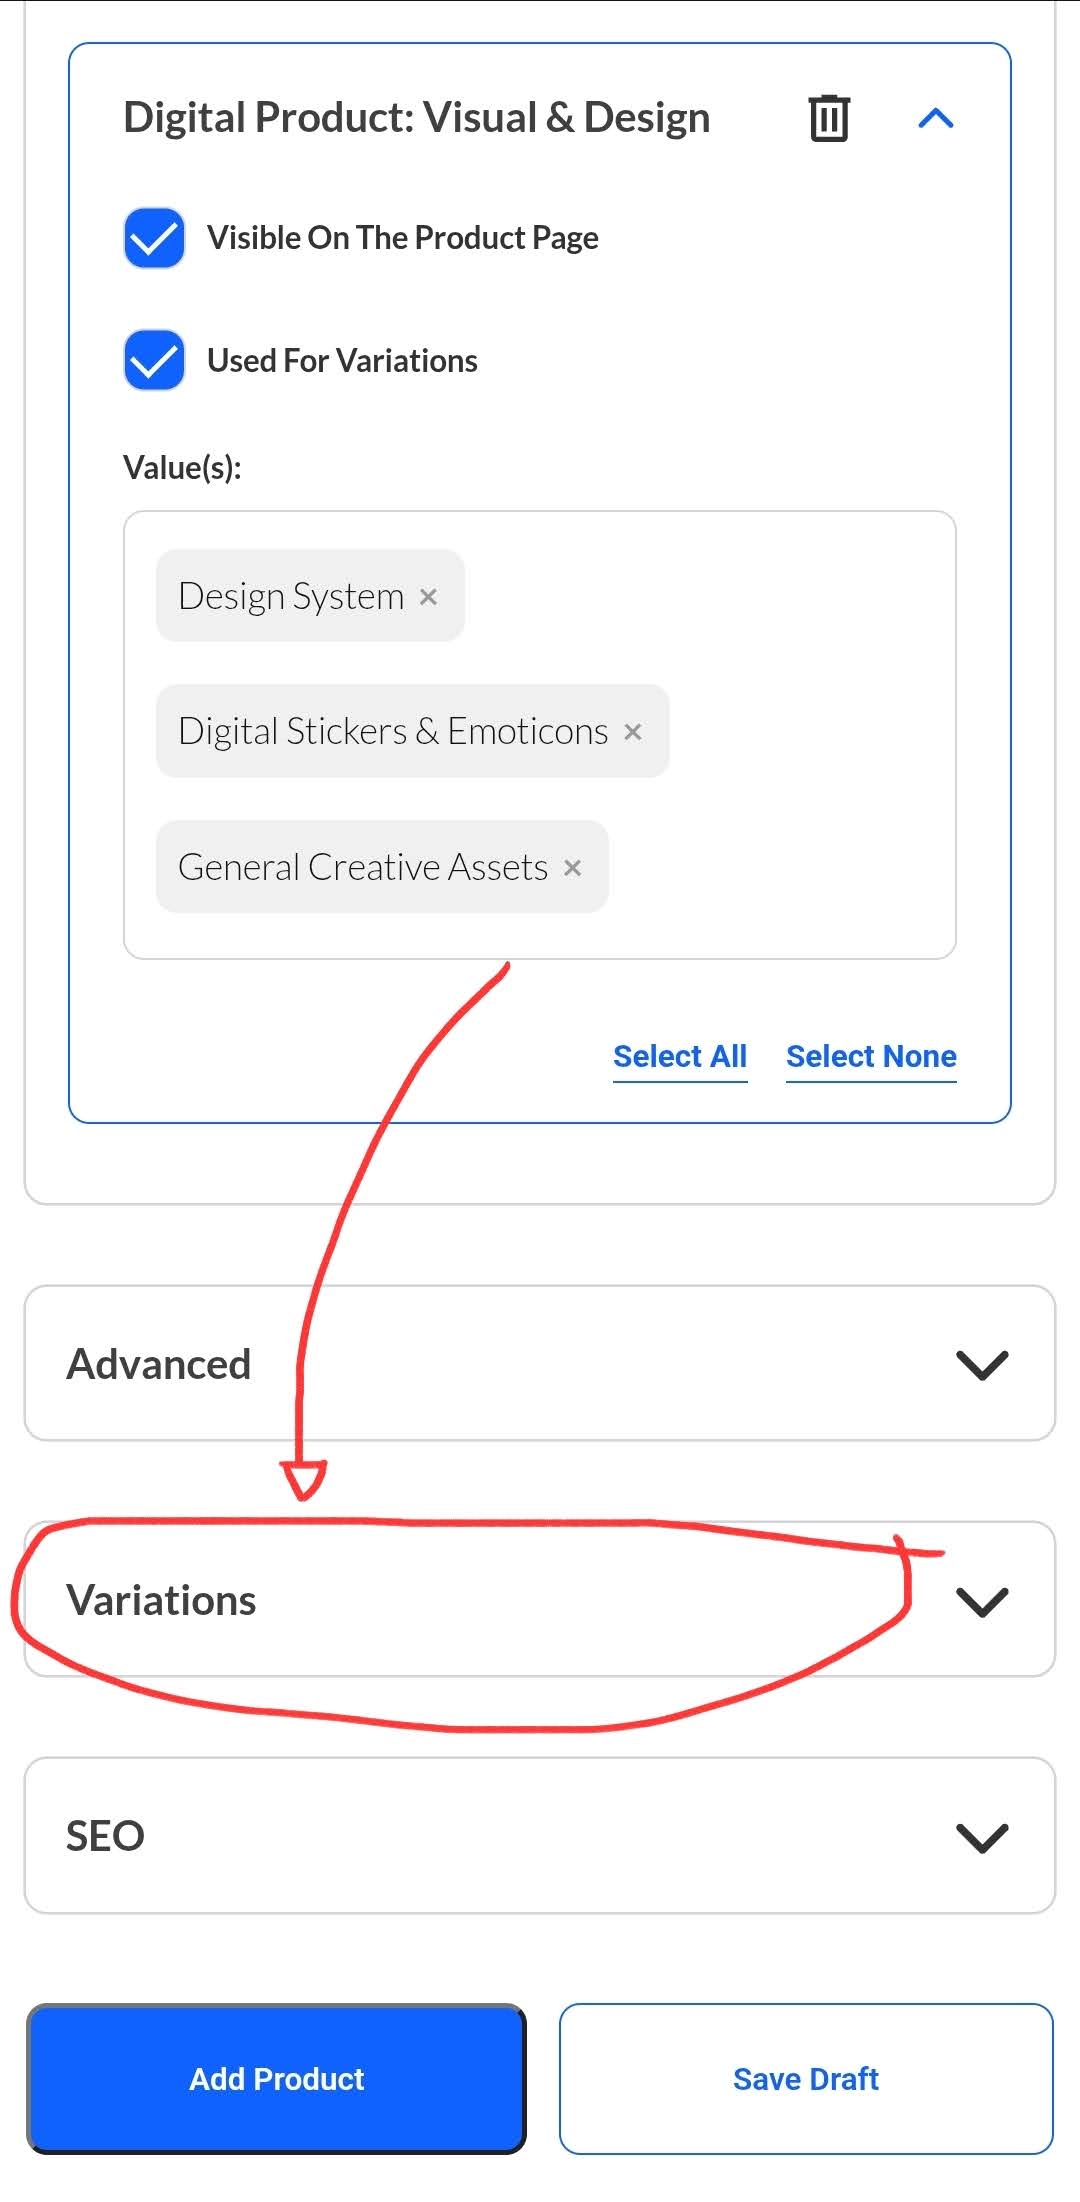This screenshot has width=1080, height=2202.
Task: Expand the SEO section chevron
Action: coord(982,1837)
